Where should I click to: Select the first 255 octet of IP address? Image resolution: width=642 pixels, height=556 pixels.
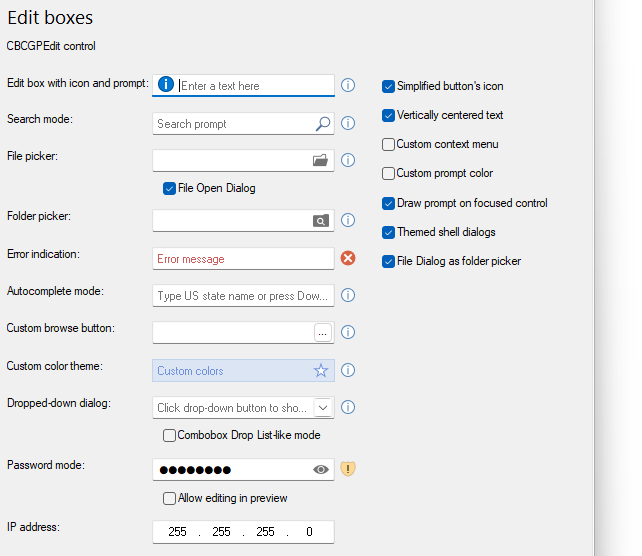point(177,532)
